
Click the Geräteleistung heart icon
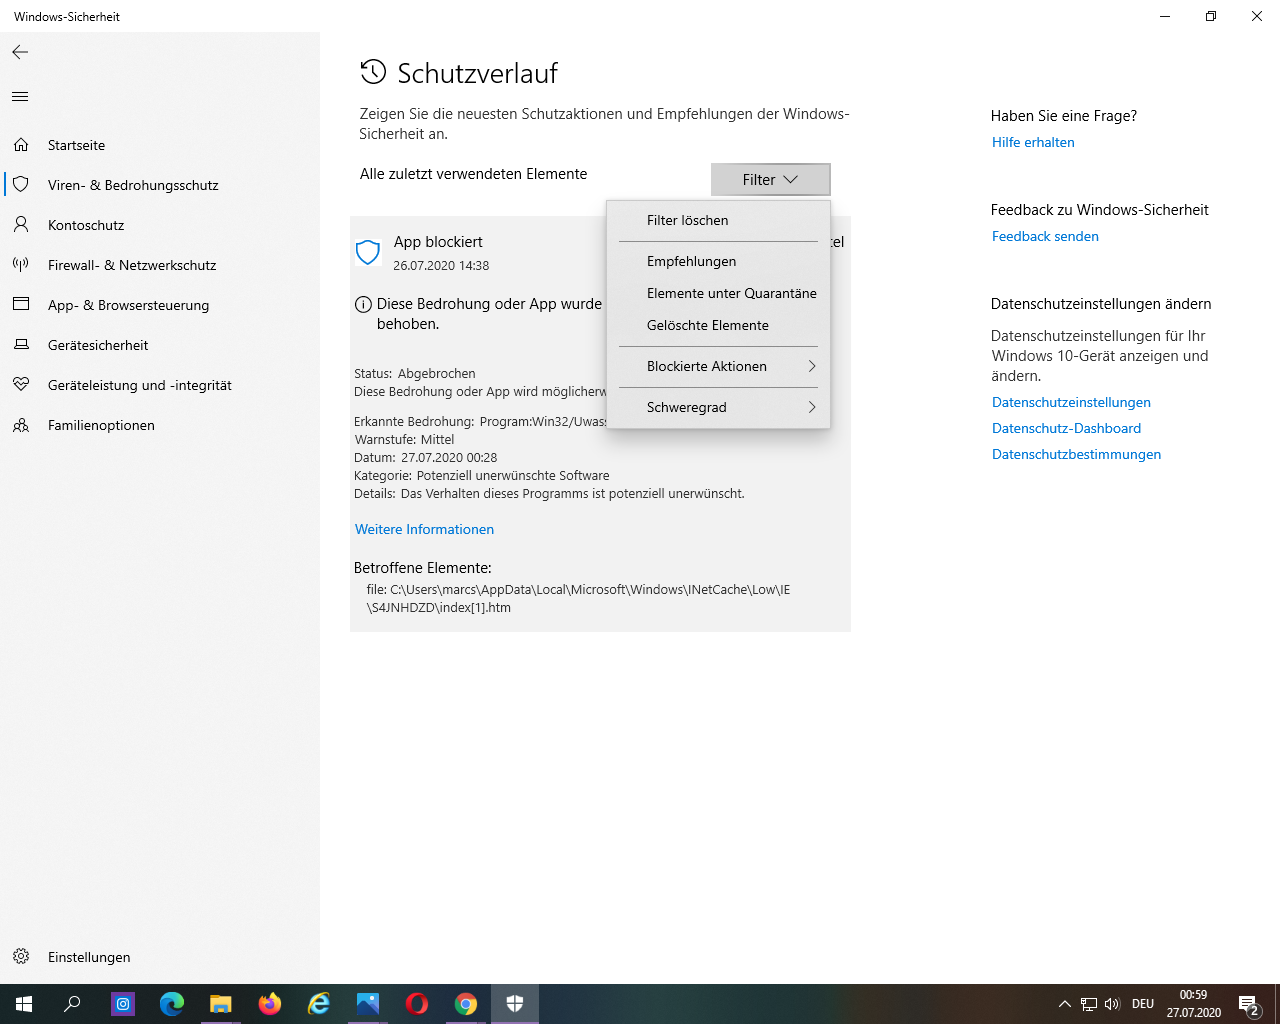point(21,385)
